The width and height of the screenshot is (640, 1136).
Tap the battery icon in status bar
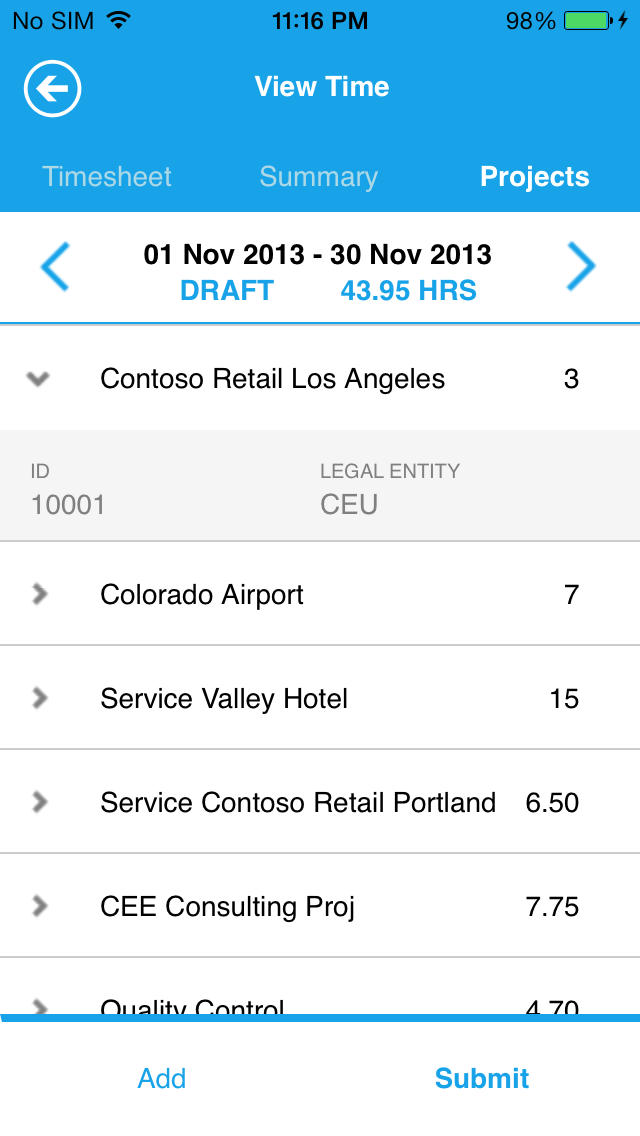point(590,21)
